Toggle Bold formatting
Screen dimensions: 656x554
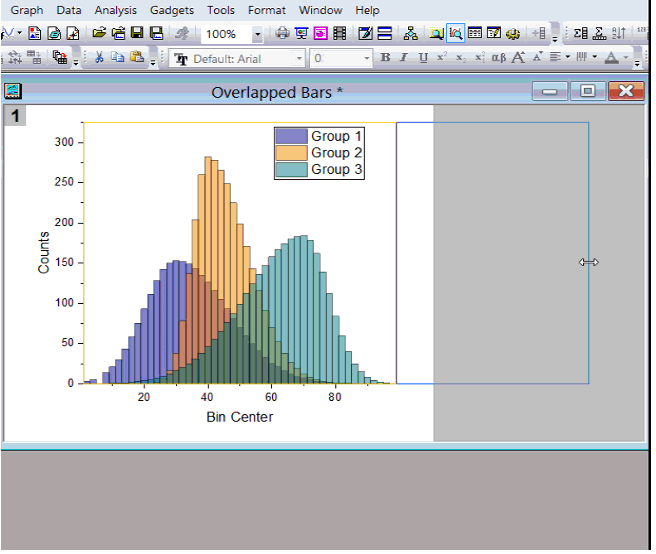click(x=385, y=57)
